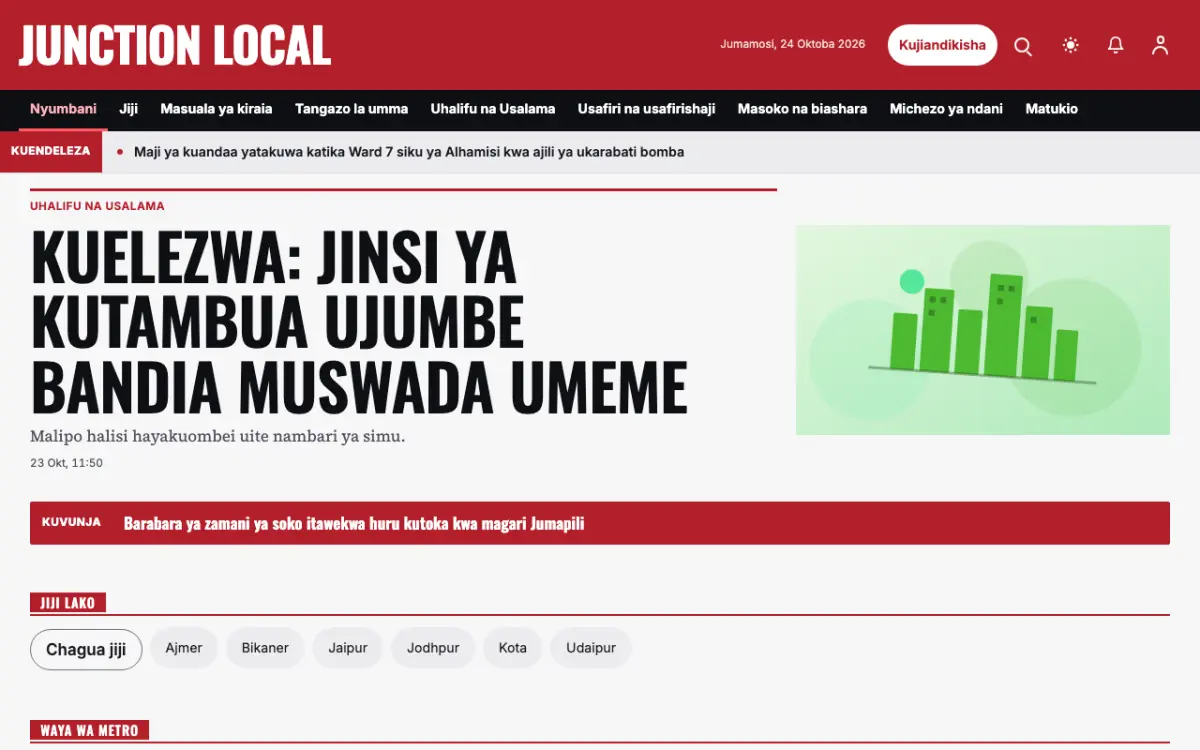Open breaking news about Barabara ya zamani
1200x750 pixels.
click(x=354, y=523)
